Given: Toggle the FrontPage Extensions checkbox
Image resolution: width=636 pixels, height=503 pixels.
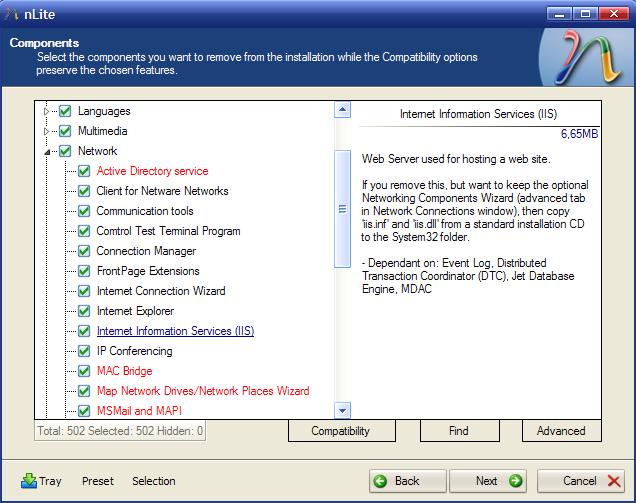Looking at the screenshot, I should [x=84, y=271].
